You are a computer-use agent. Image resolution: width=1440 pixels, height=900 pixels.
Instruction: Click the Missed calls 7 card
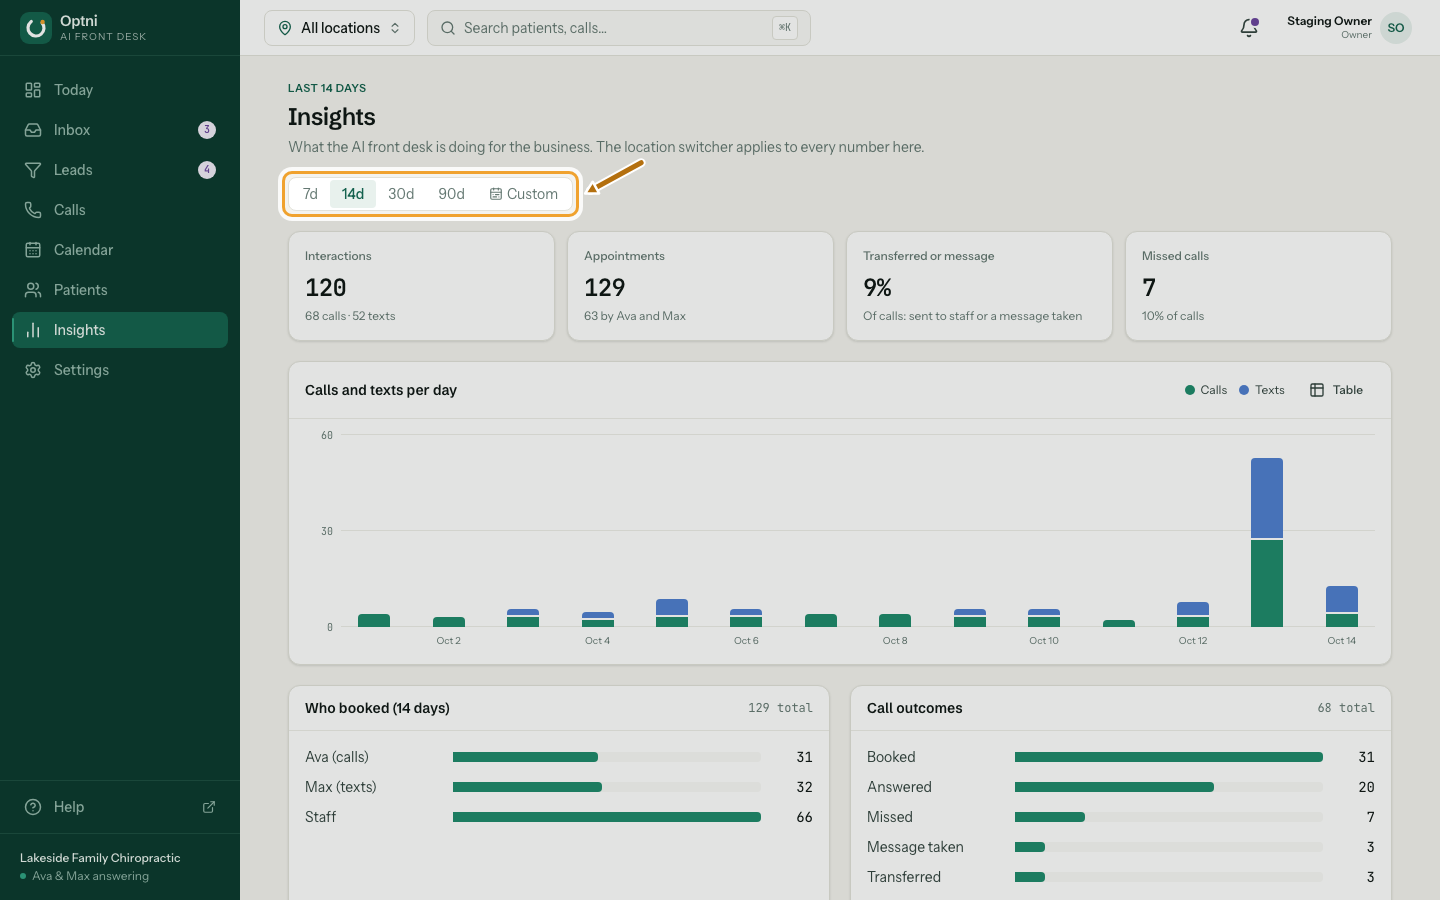point(1258,286)
